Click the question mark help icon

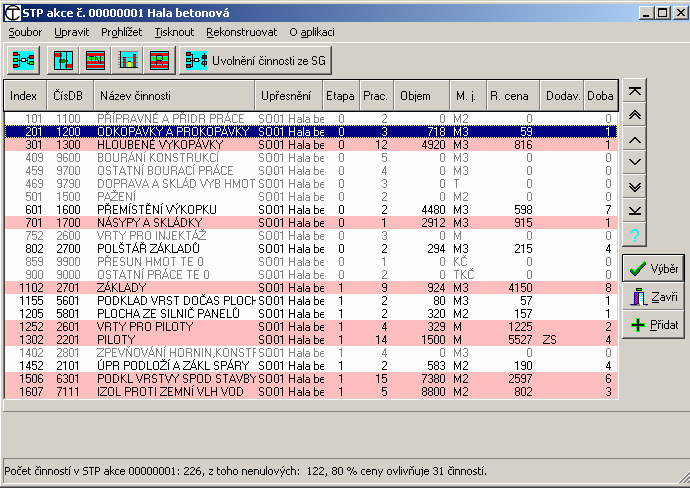tap(634, 235)
